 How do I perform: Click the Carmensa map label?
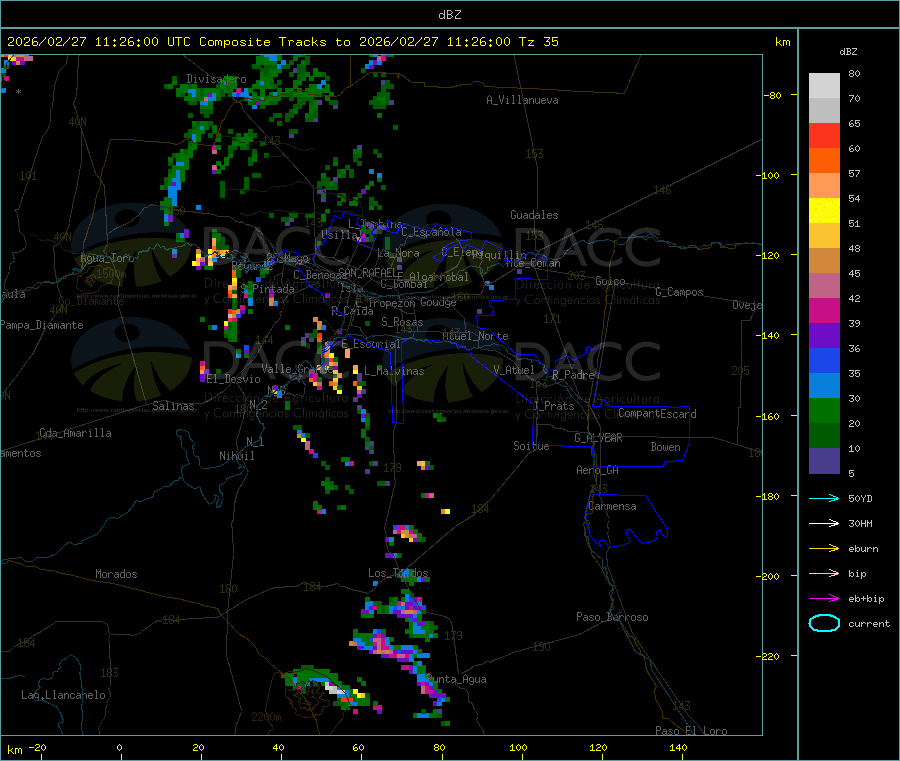(612, 506)
